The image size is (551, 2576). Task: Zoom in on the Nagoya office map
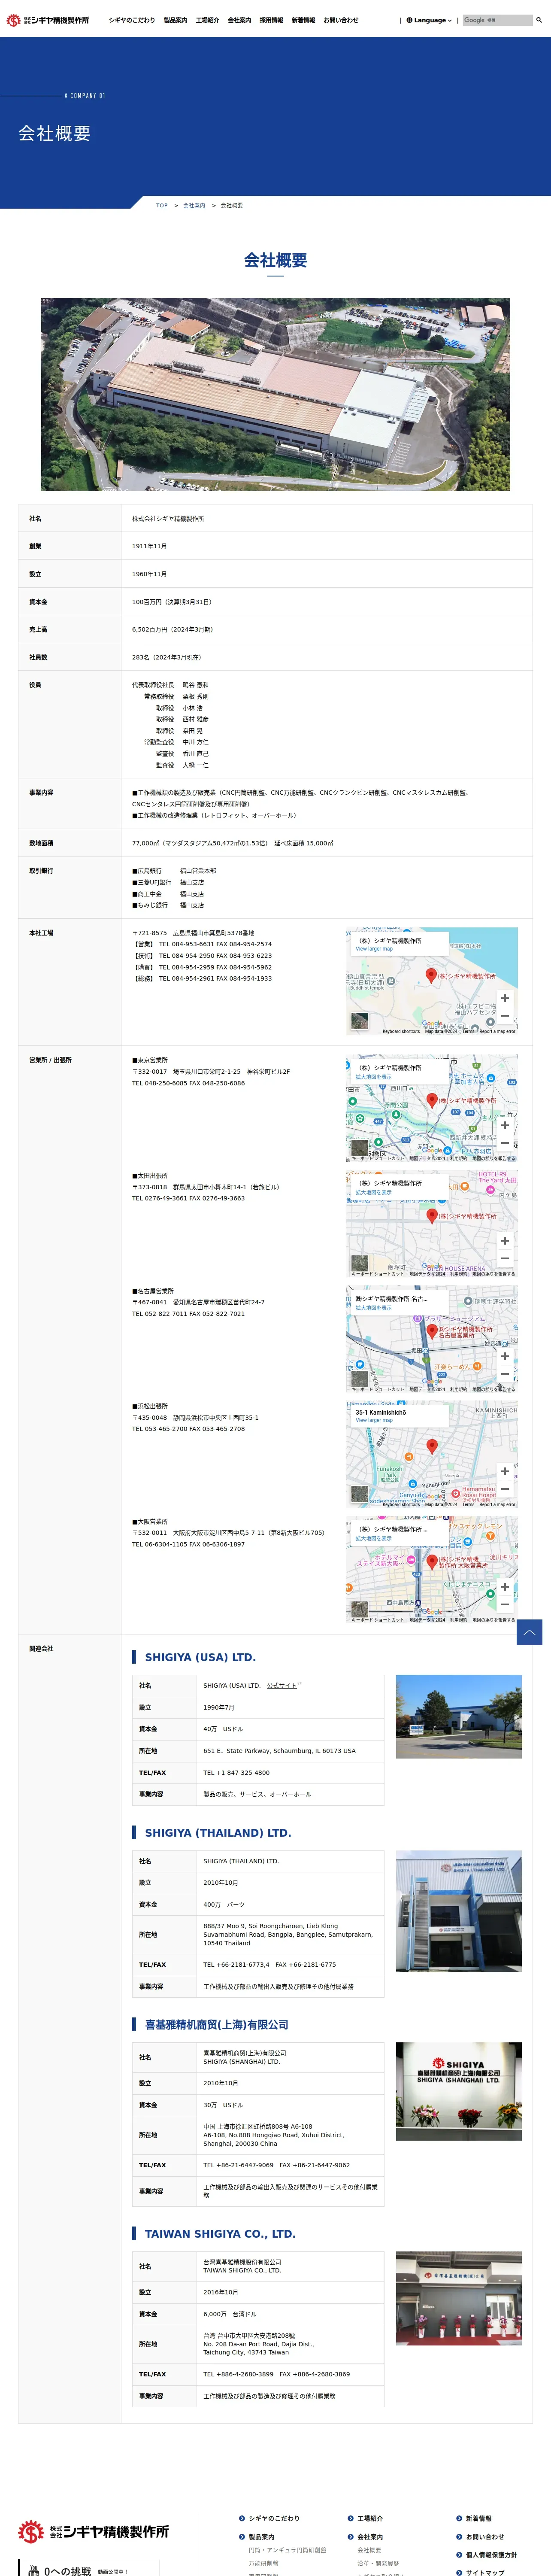[505, 1356]
